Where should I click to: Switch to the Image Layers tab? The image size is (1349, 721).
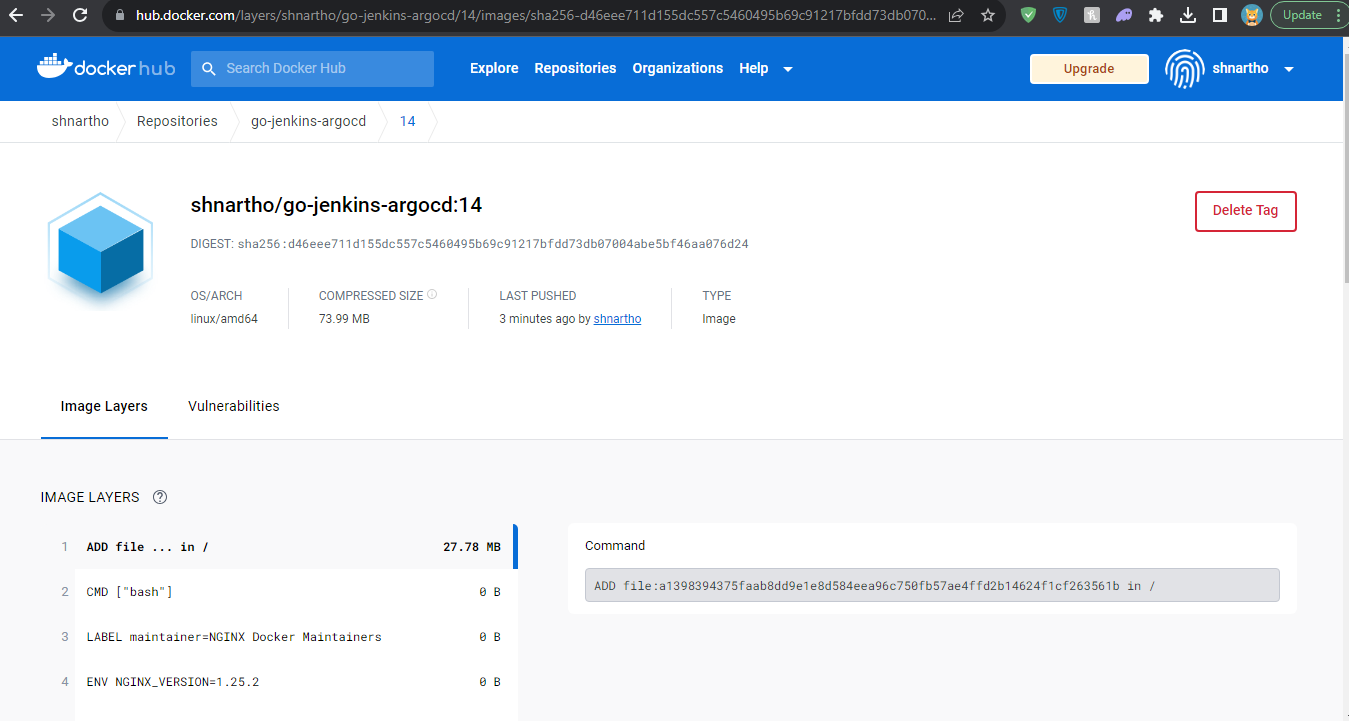pos(104,406)
